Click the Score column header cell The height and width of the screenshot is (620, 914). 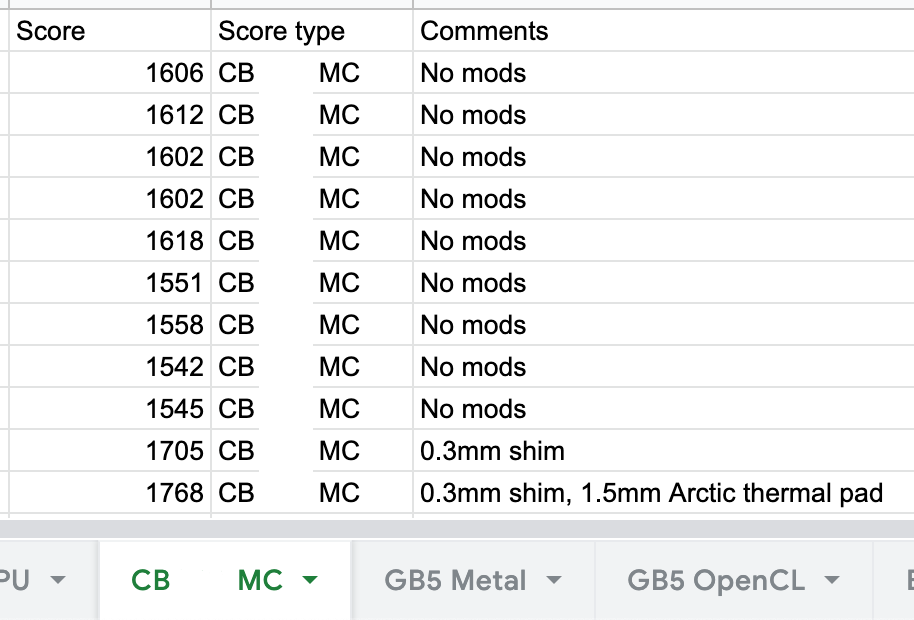coord(110,31)
